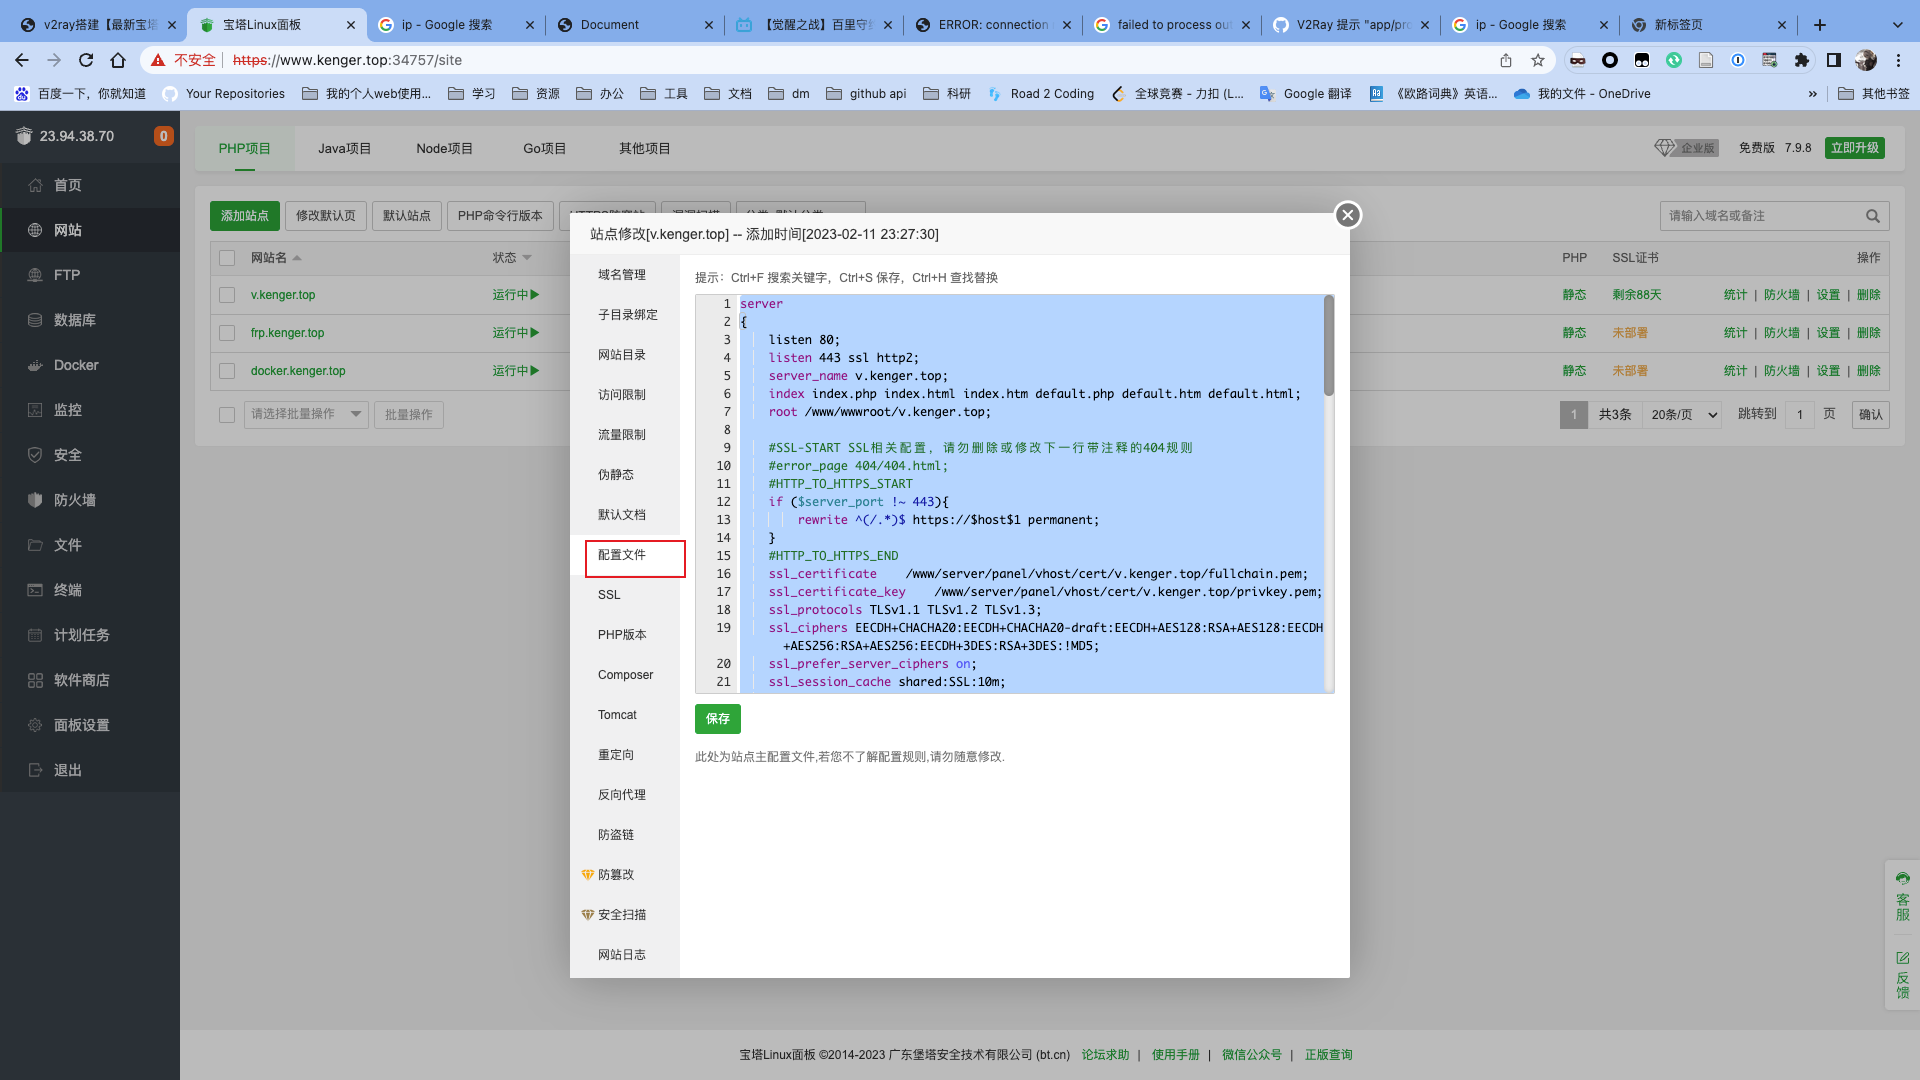The height and width of the screenshot is (1080, 1920).
Task: Switch to the Java项目 tab
Action: pyautogui.click(x=344, y=147)
